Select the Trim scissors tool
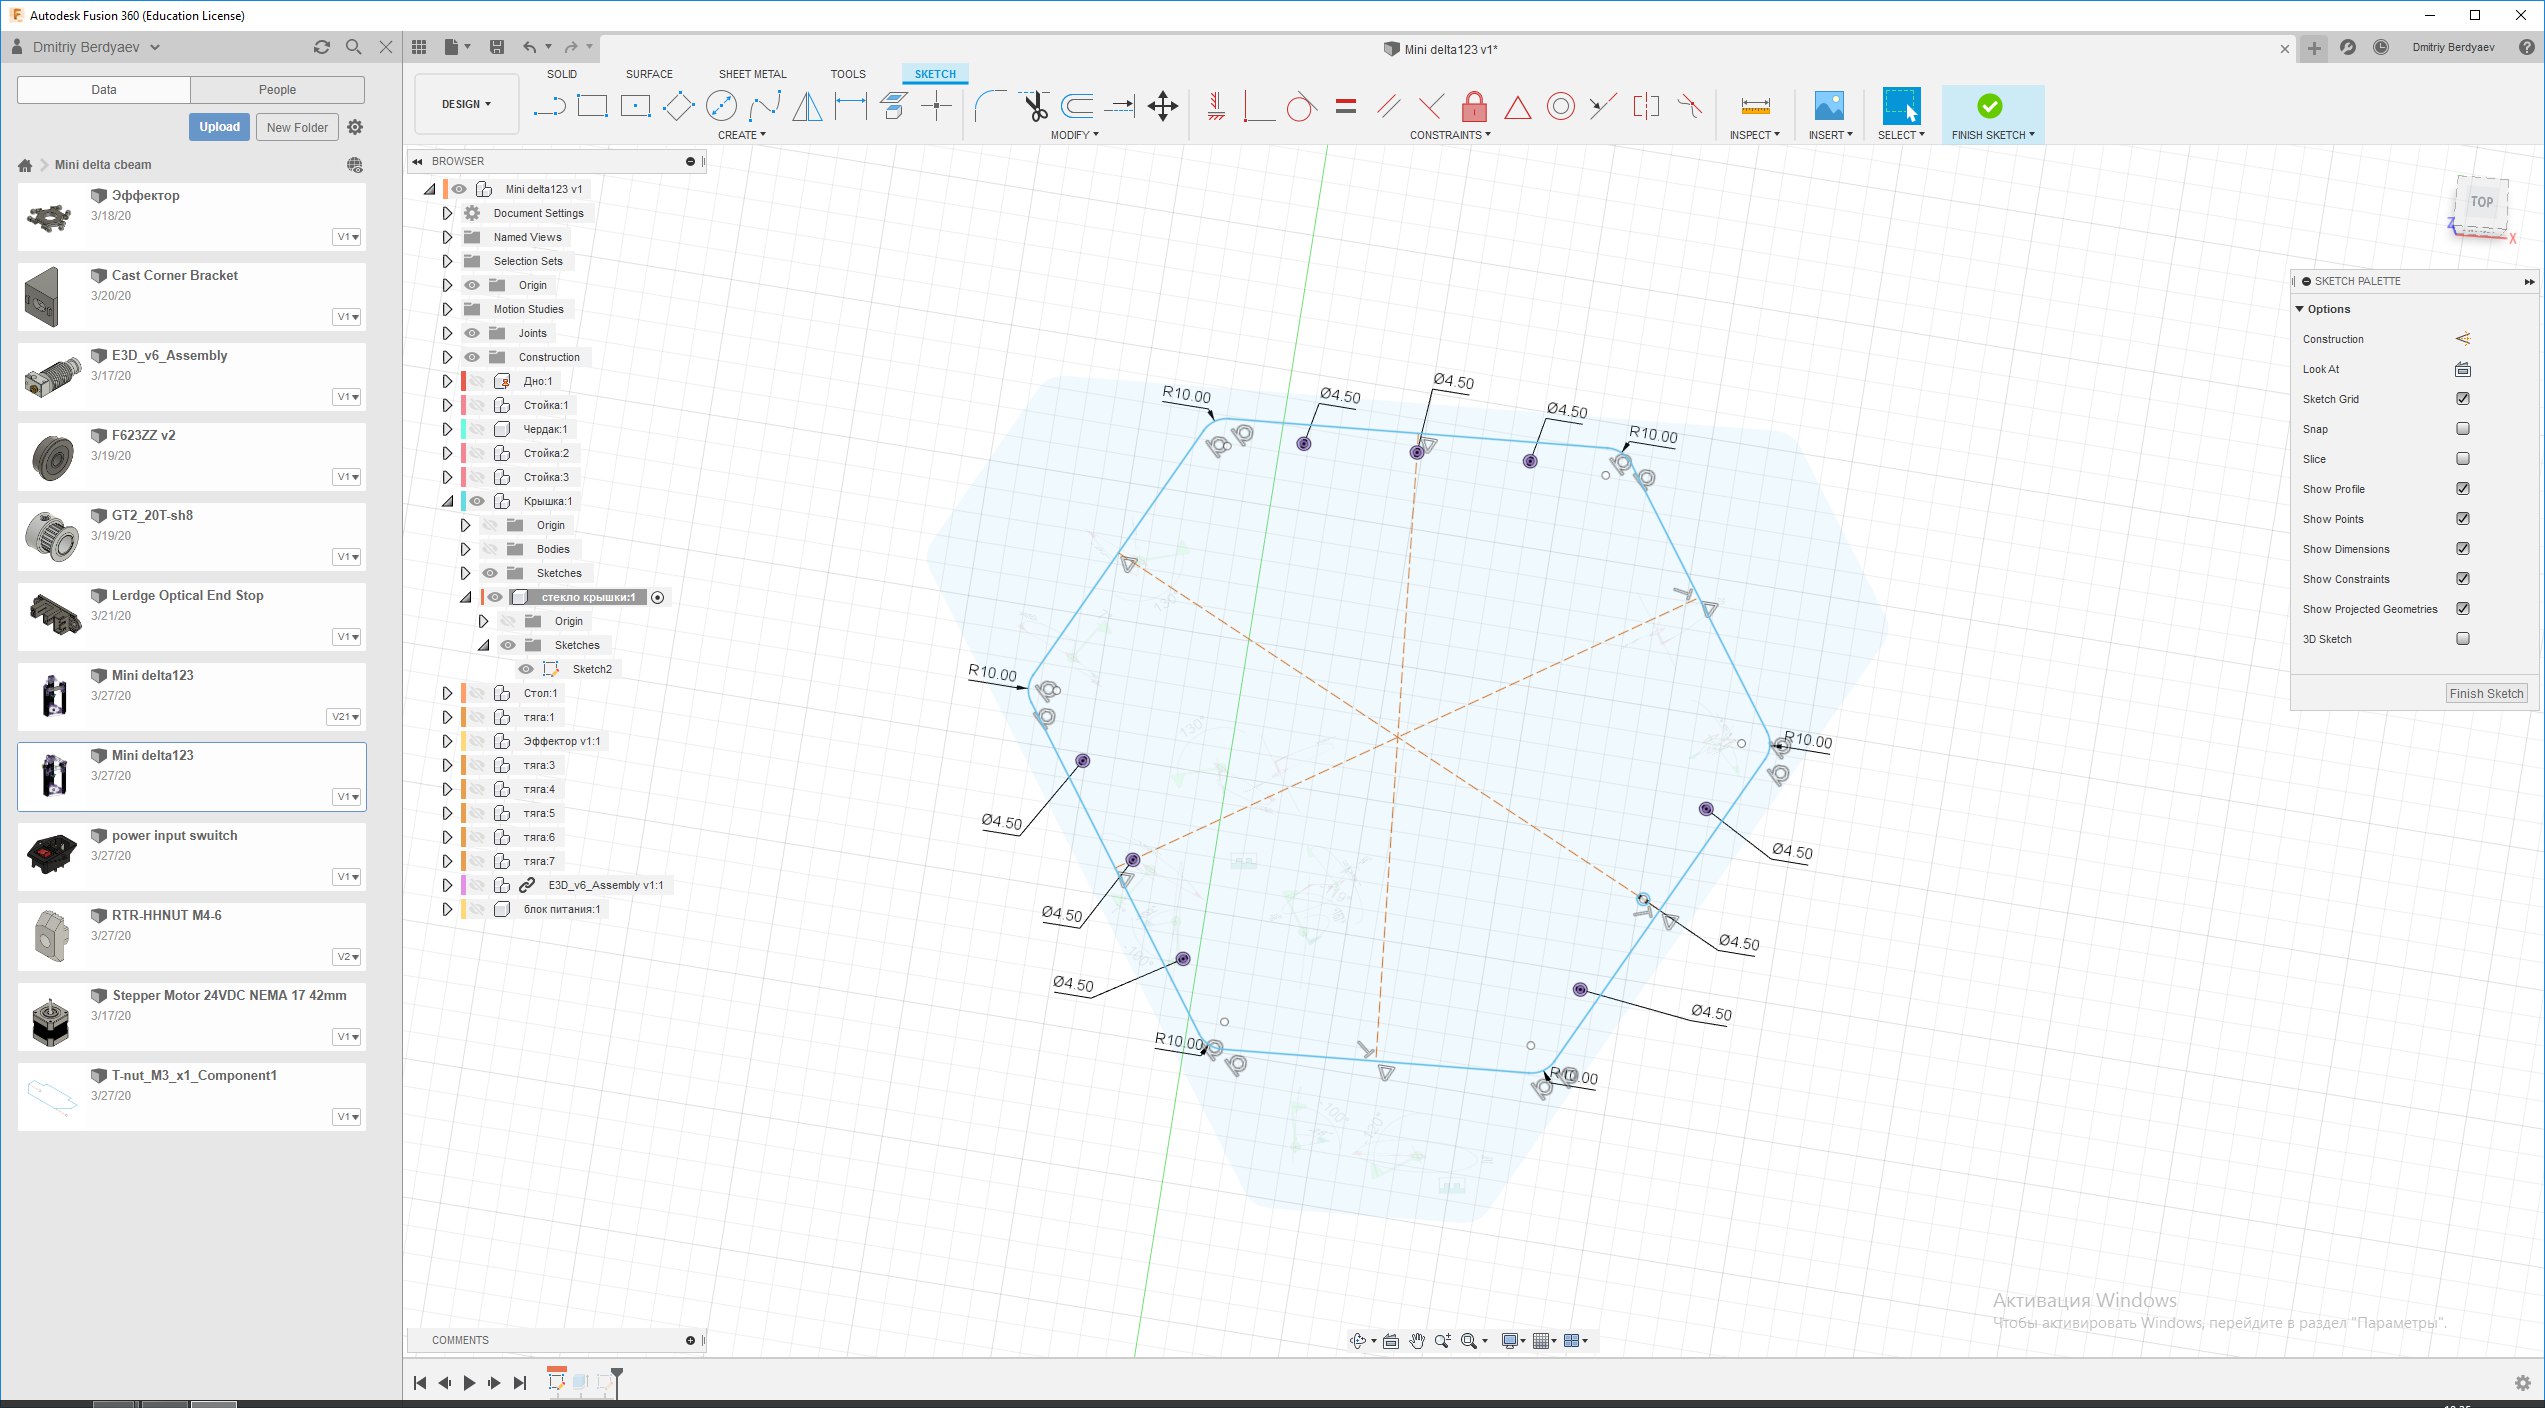 pyautogui.click(x=1035, y=105)
